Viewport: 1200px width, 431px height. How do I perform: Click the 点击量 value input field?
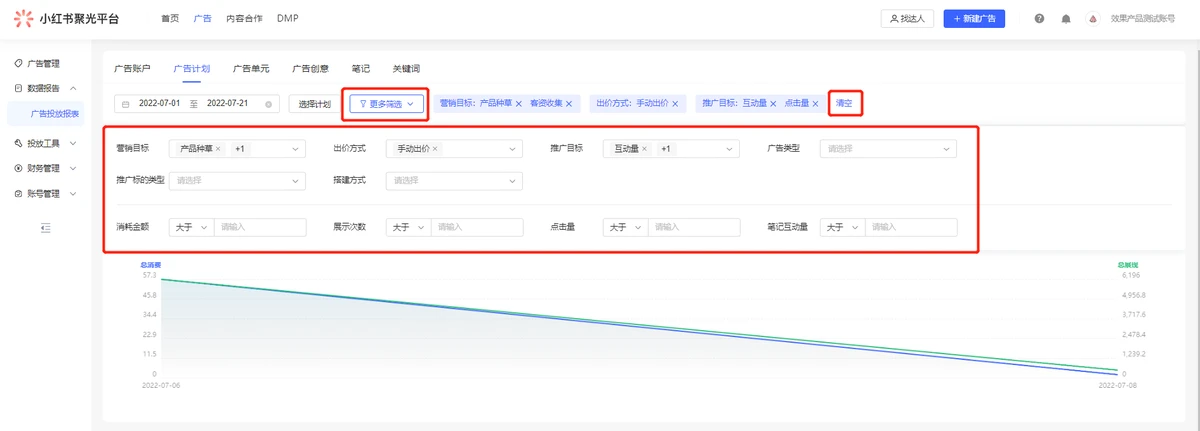(x=694, y=227)
